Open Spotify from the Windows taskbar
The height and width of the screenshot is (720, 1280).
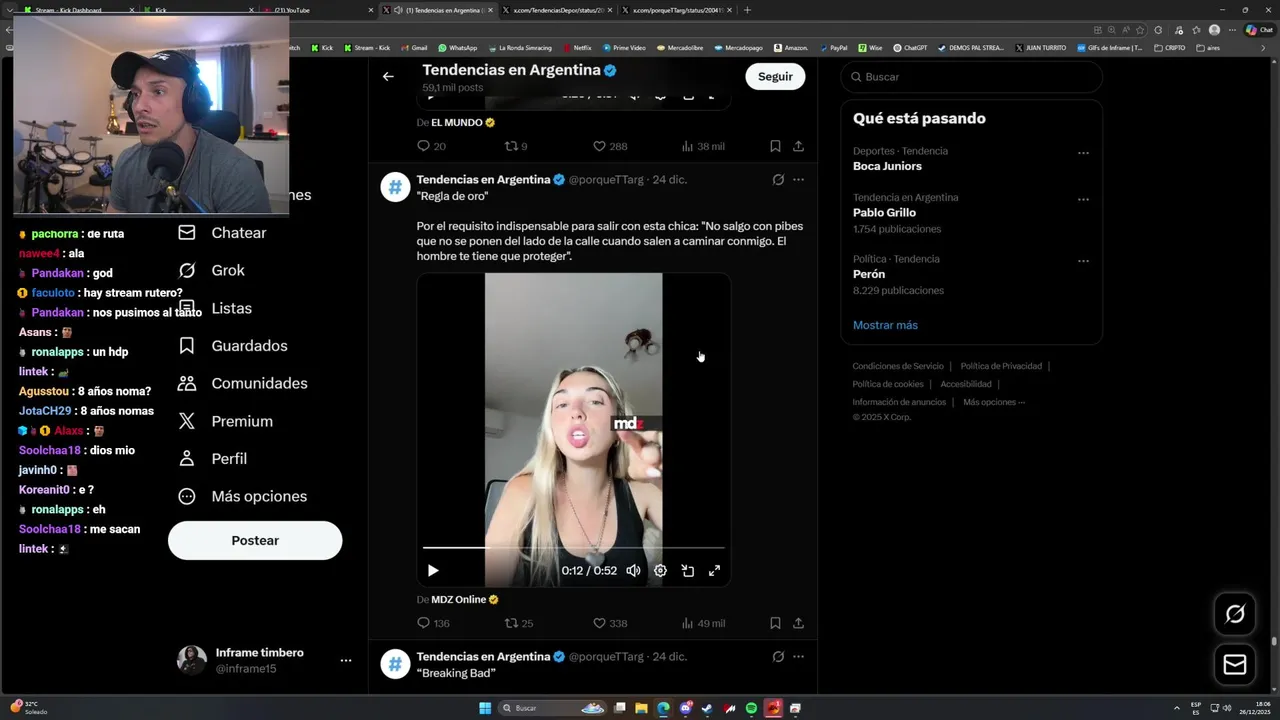[x=751, y=708]
